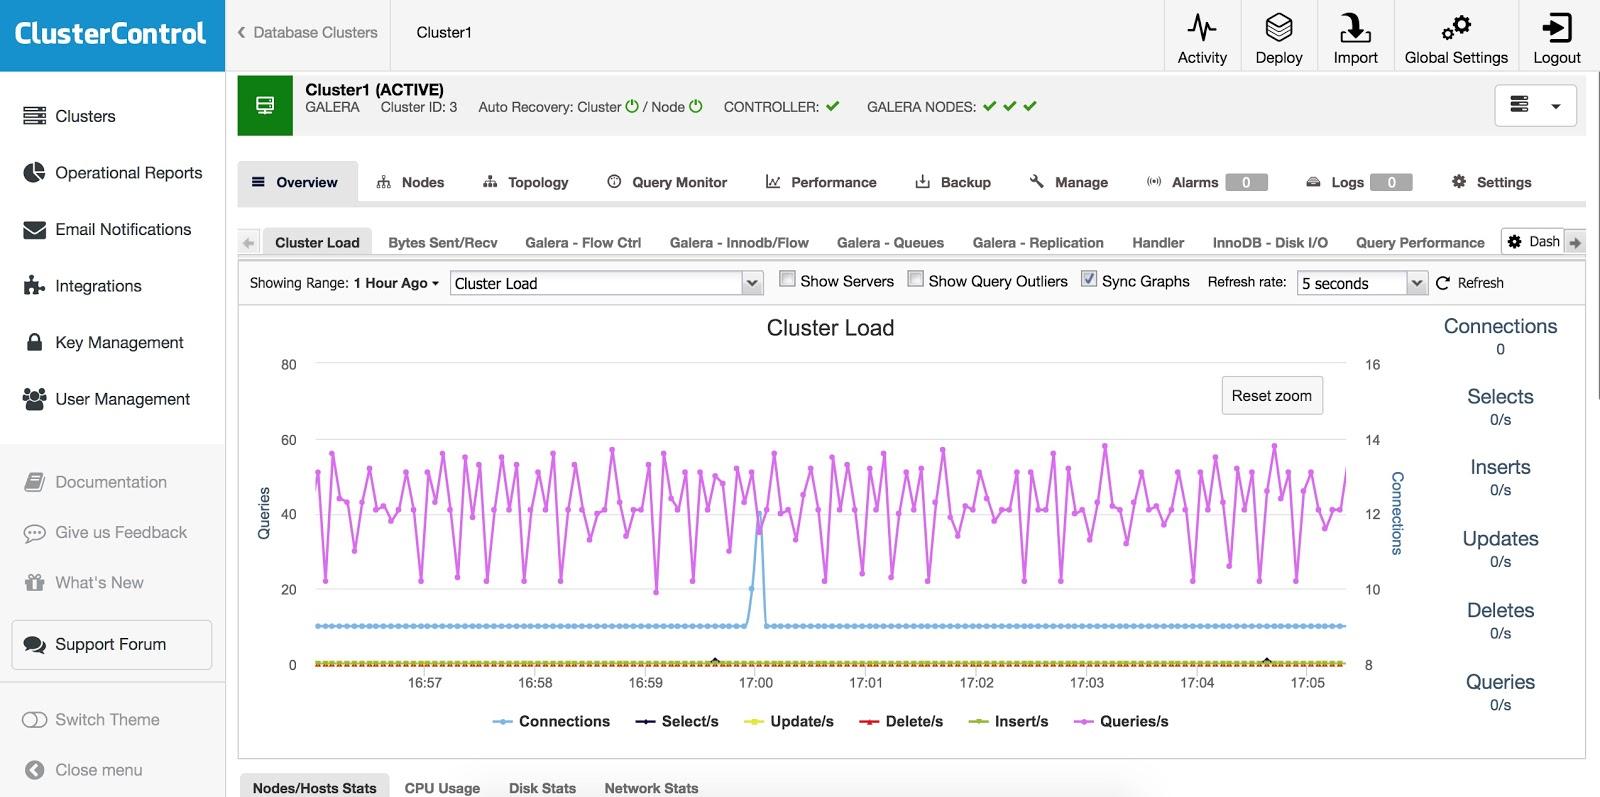Open the cluster Settings tab
The image size is (1600, 797).
coord(1491,182)
